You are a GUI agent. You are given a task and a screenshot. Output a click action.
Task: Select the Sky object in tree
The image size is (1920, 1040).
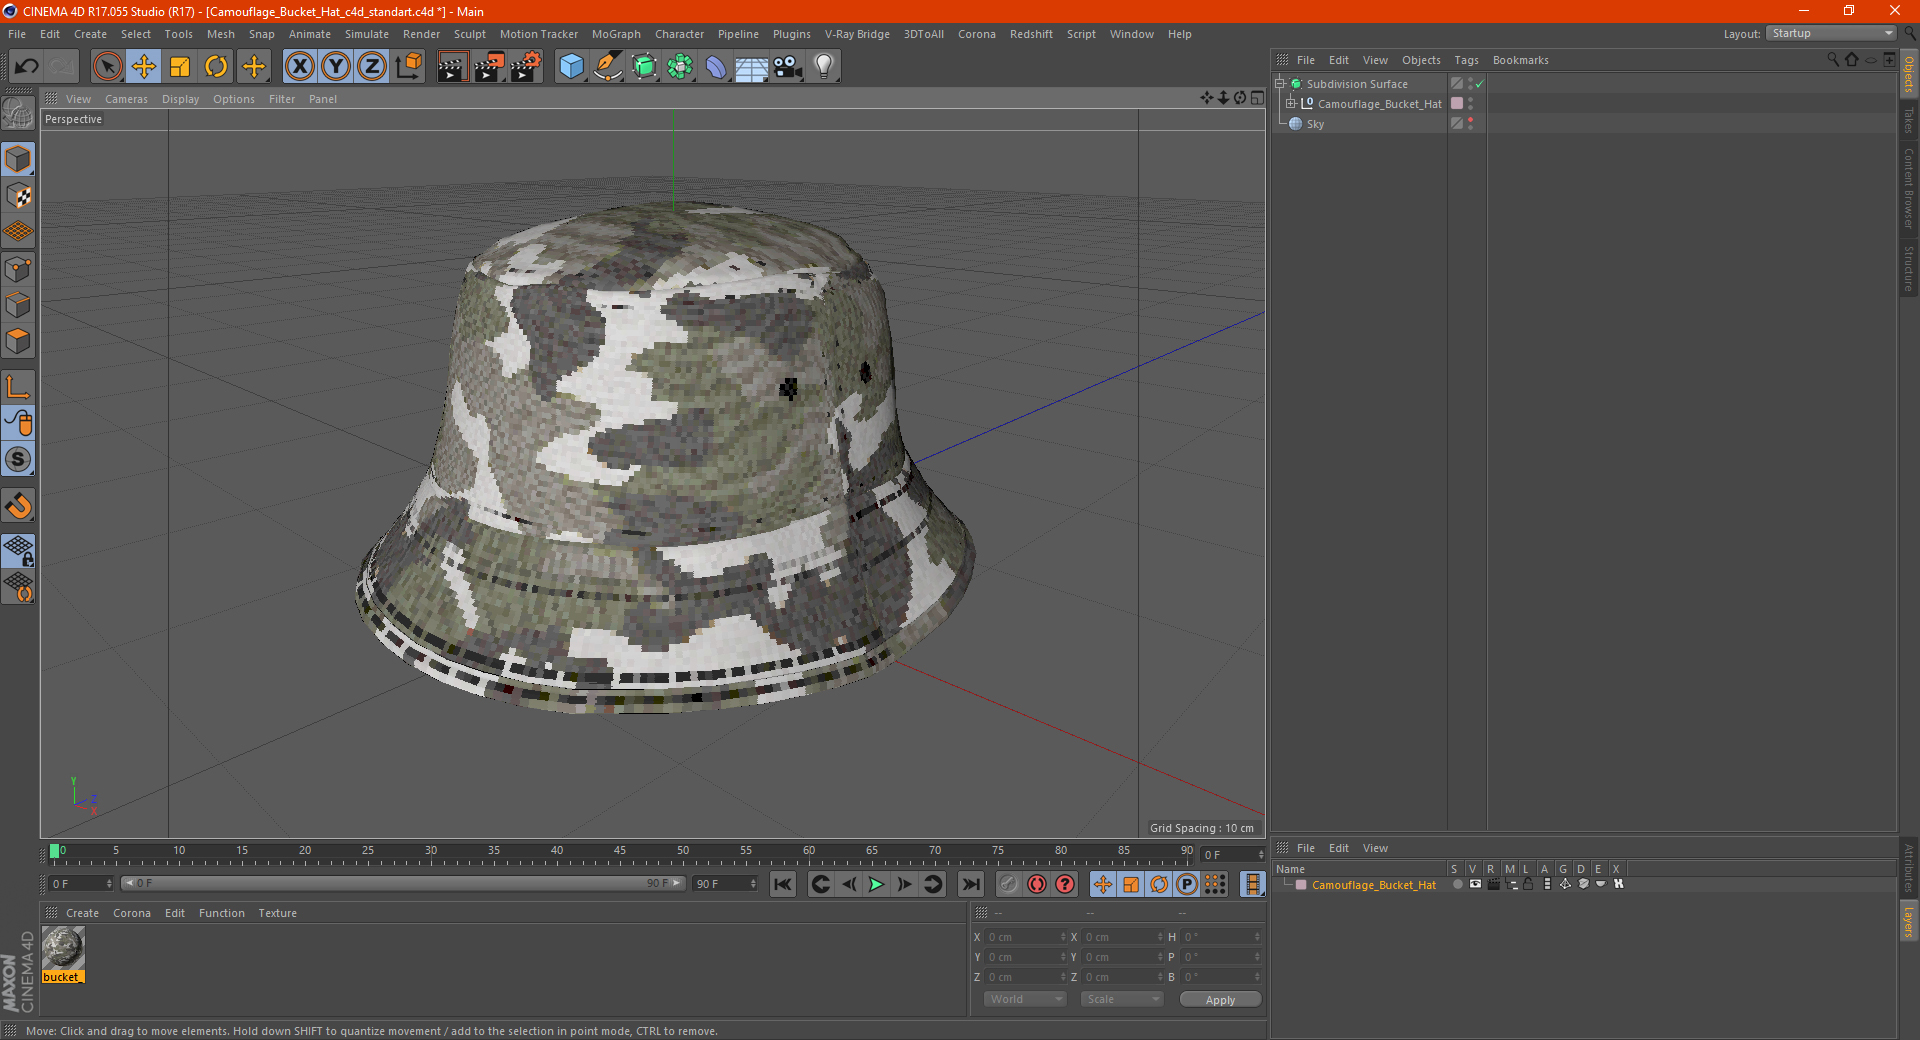coord(1315,124)
